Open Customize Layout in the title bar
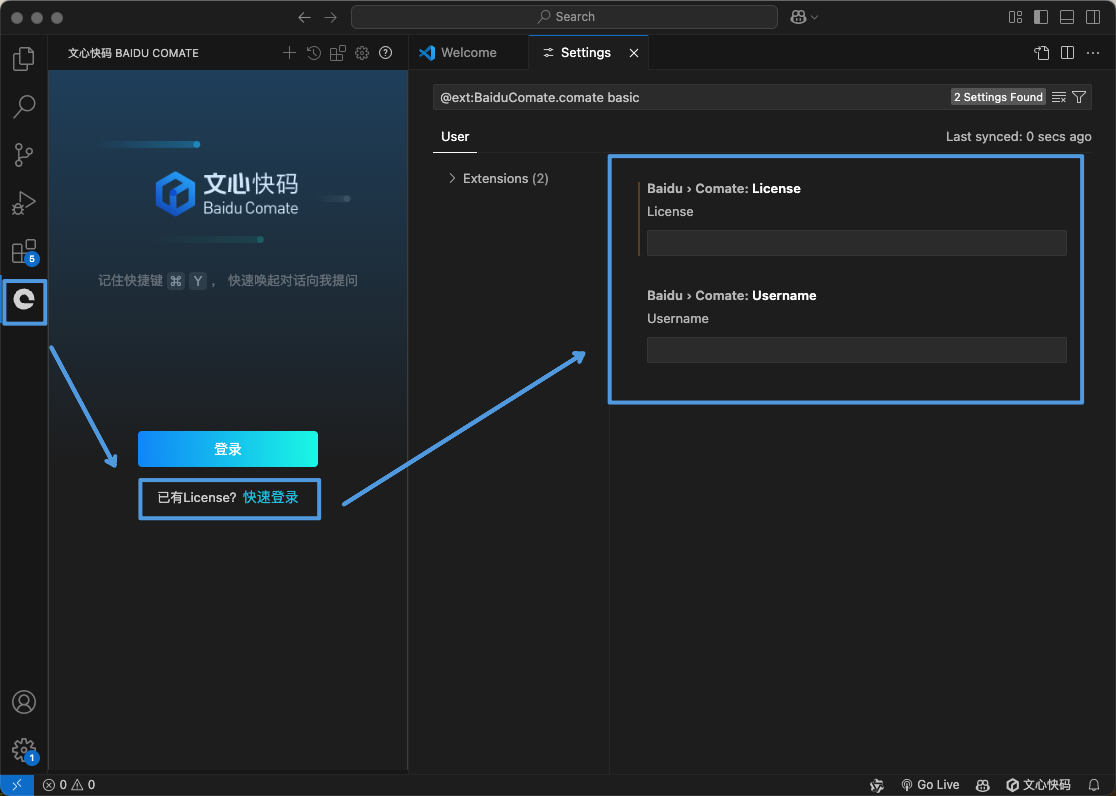The height and width of the screenshot is (796, 1116). [x=1016, y=17]
